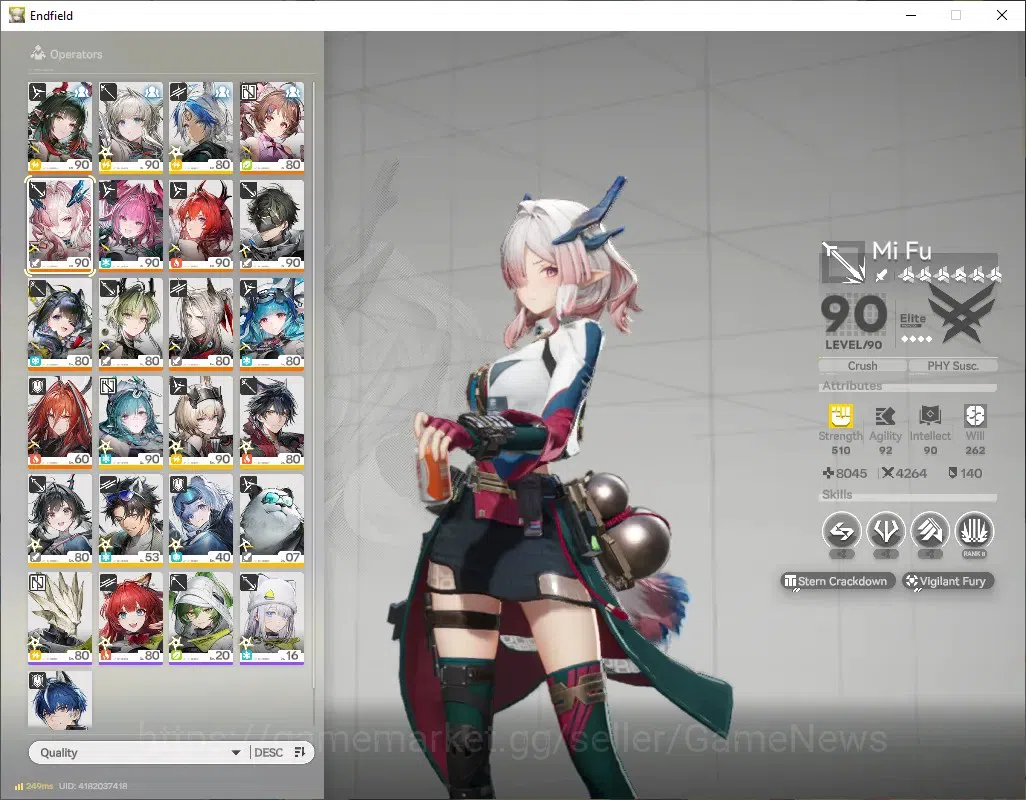The image size is (1026, 800).
Task: Select the blue-white haired rabbit-eared operator
Action: [201, 127]
